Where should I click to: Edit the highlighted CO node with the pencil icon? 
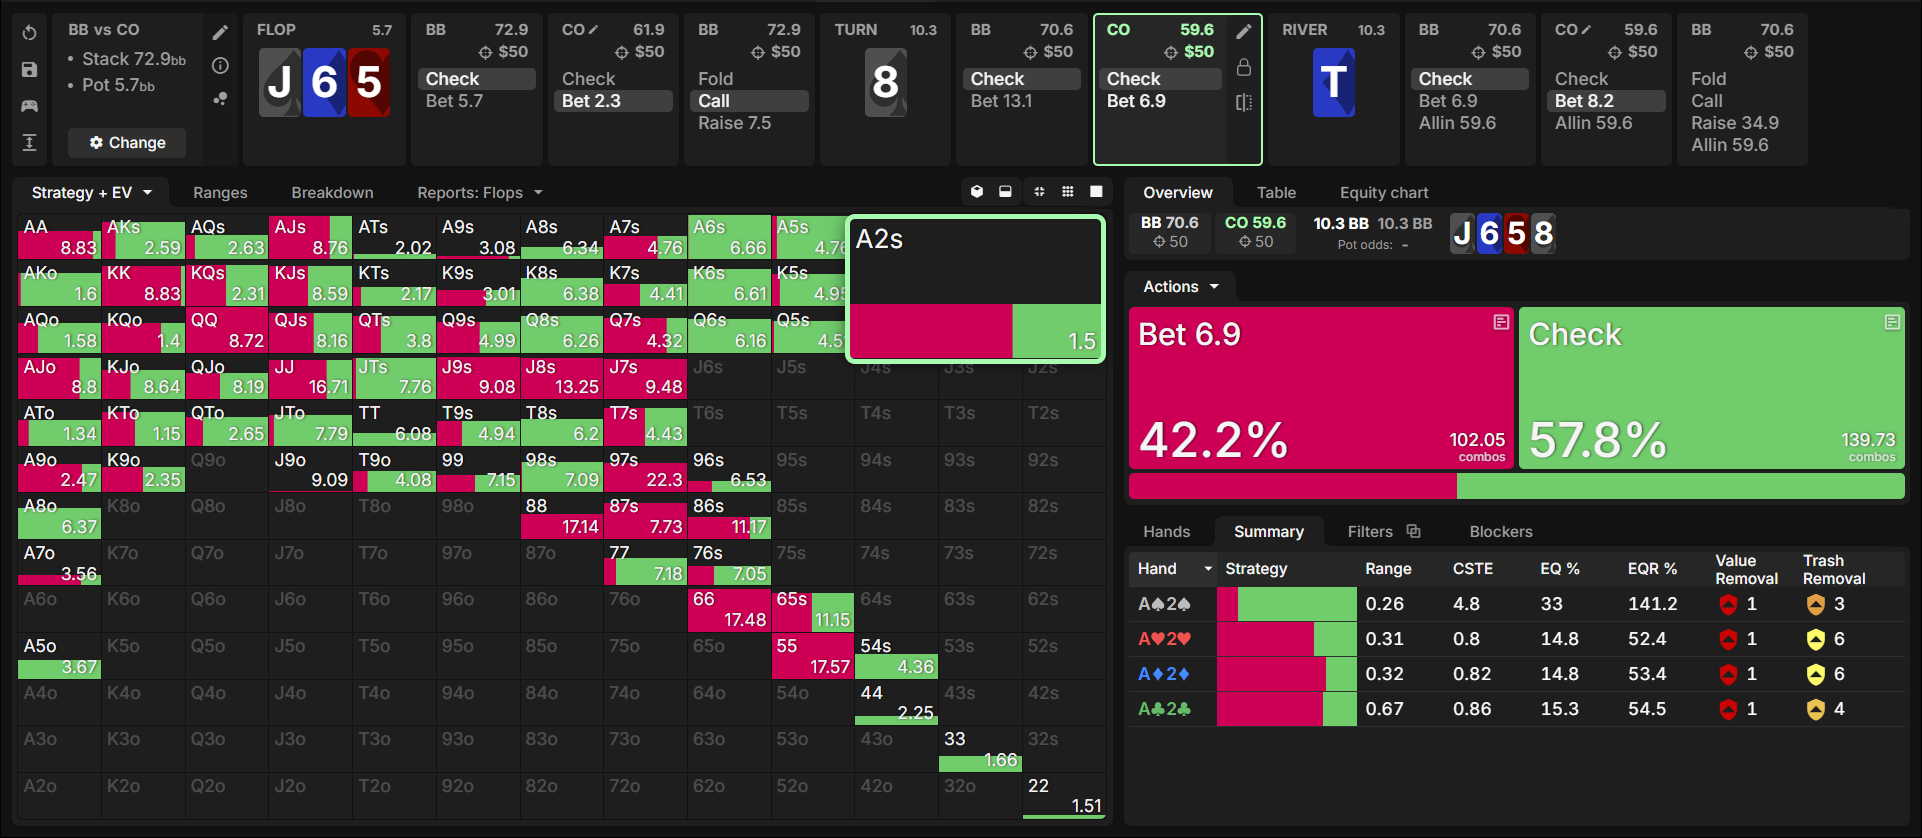(x=1244, y=32)
